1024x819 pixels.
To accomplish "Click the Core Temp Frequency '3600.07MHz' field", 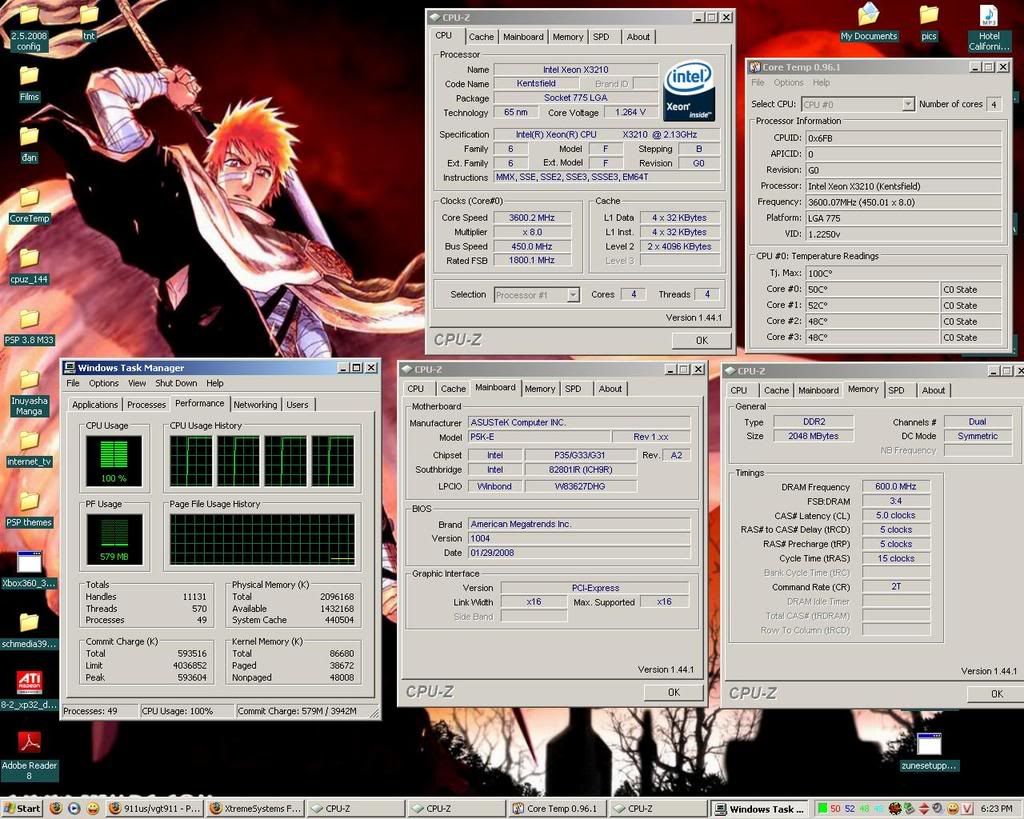I will 904,202.
